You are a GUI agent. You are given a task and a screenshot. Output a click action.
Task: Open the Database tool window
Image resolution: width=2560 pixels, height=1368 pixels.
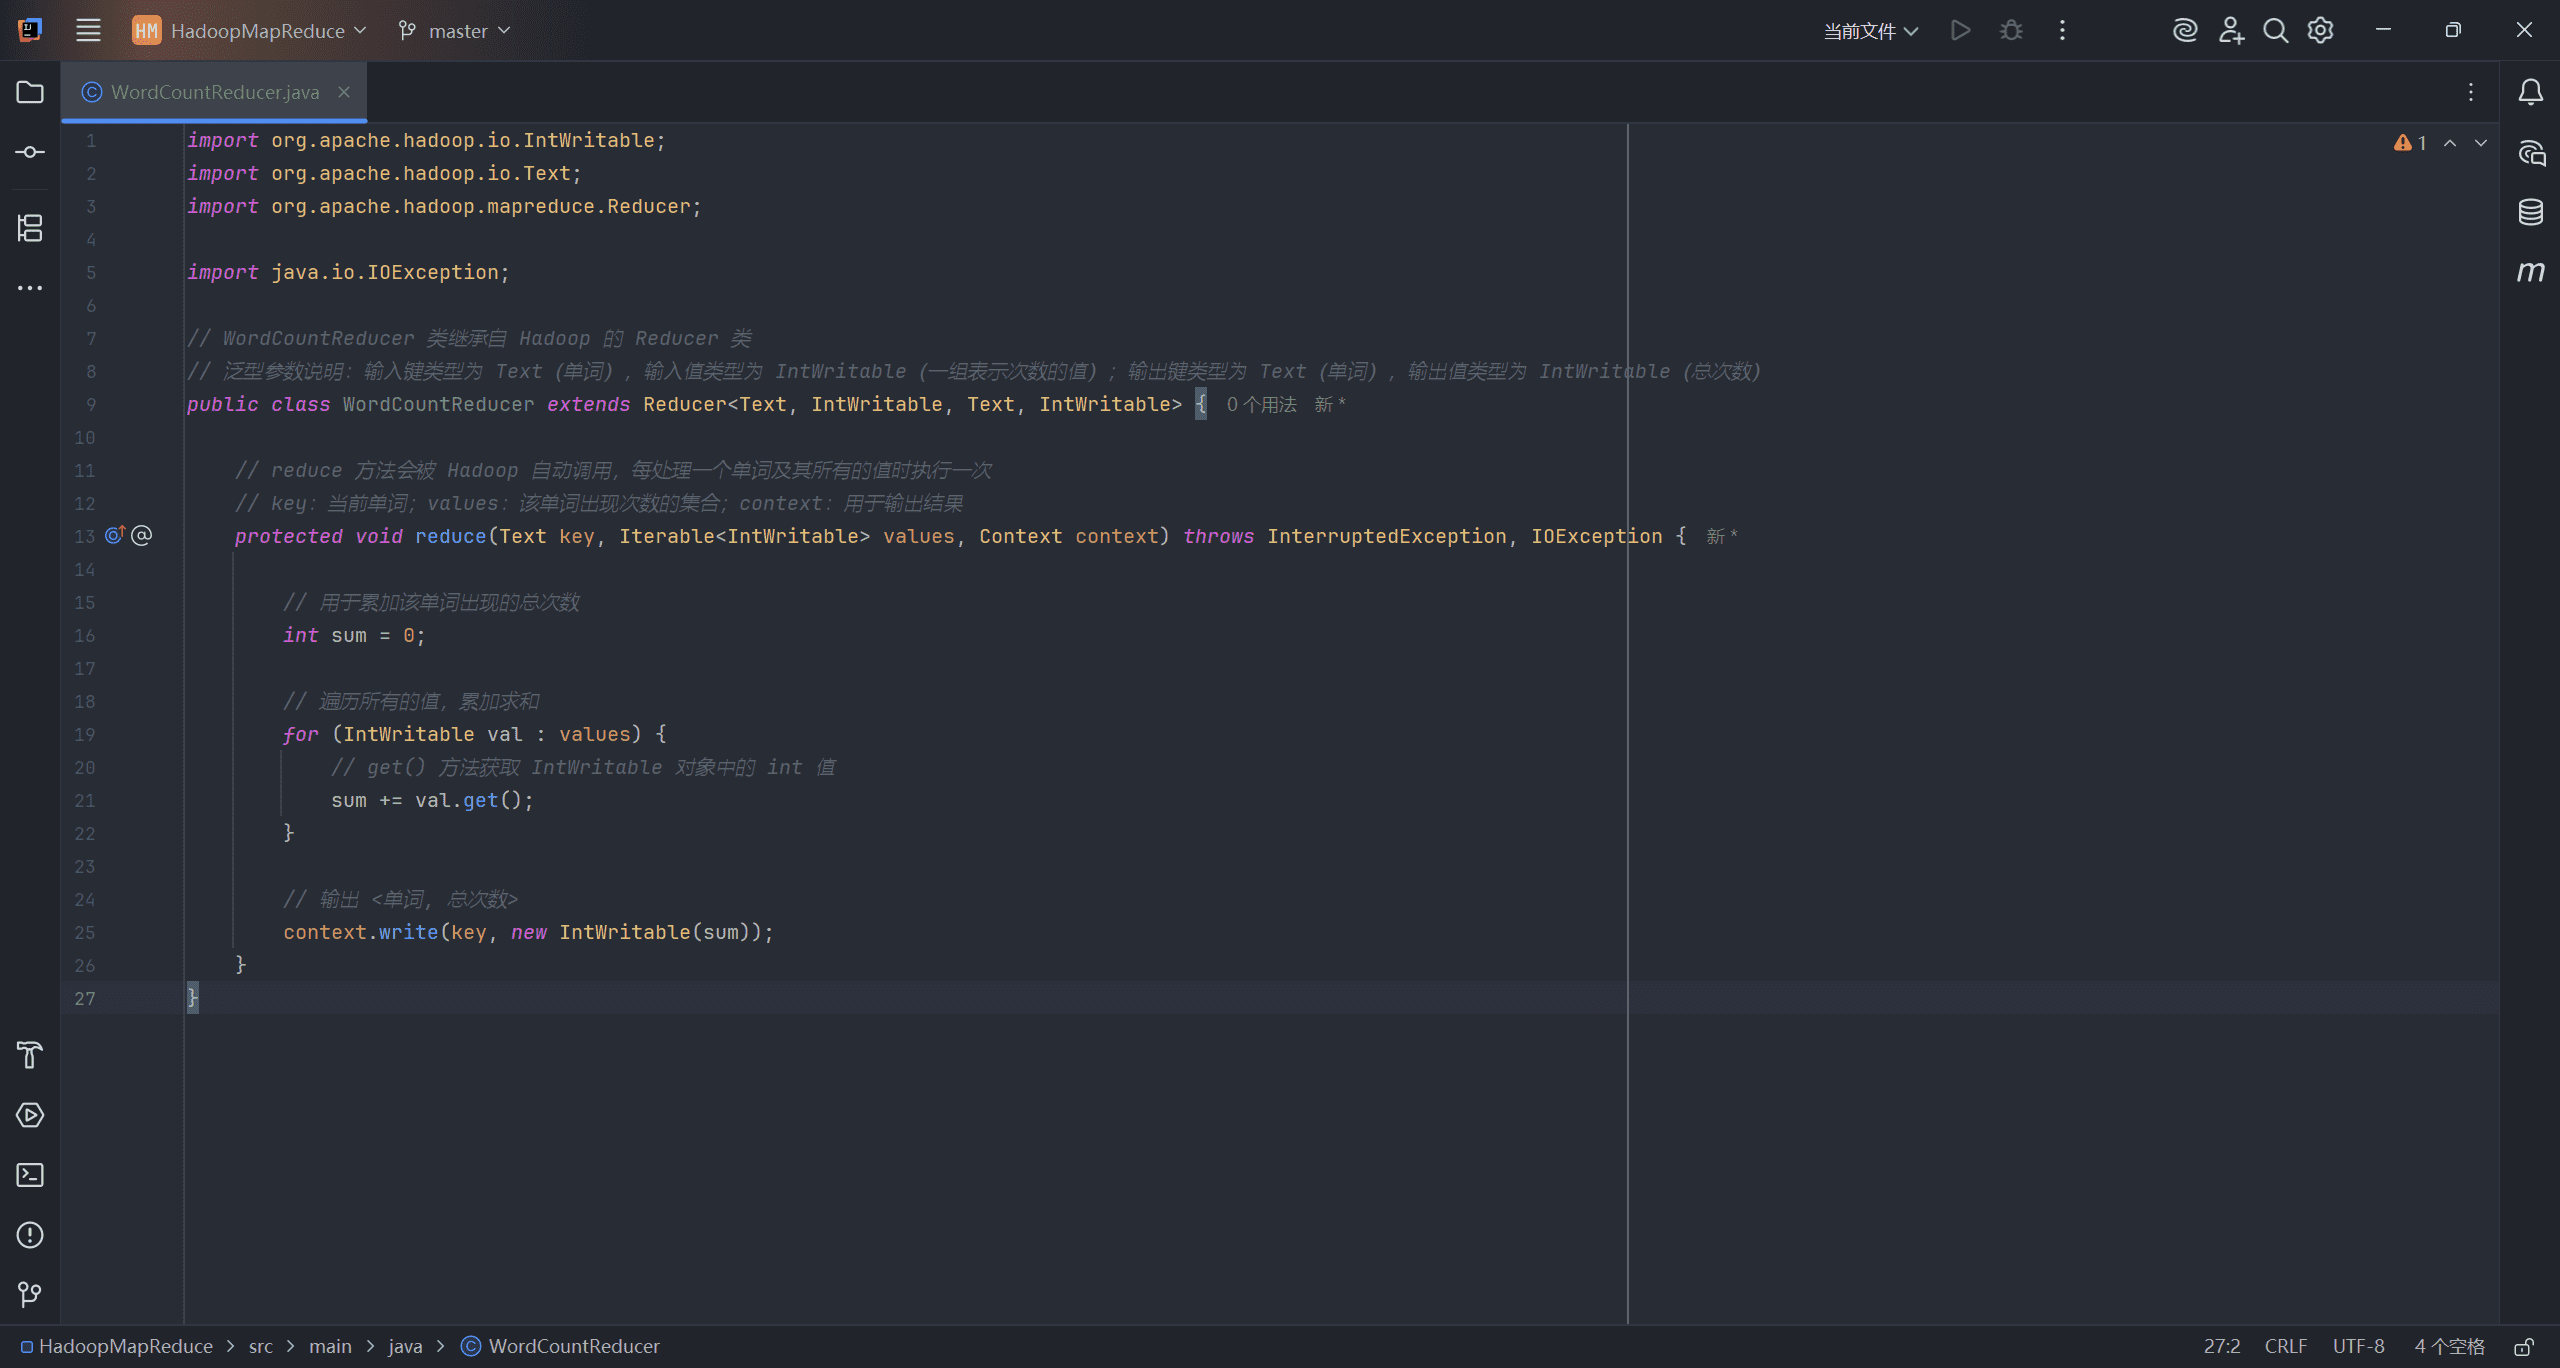(x=2531, y=212)
